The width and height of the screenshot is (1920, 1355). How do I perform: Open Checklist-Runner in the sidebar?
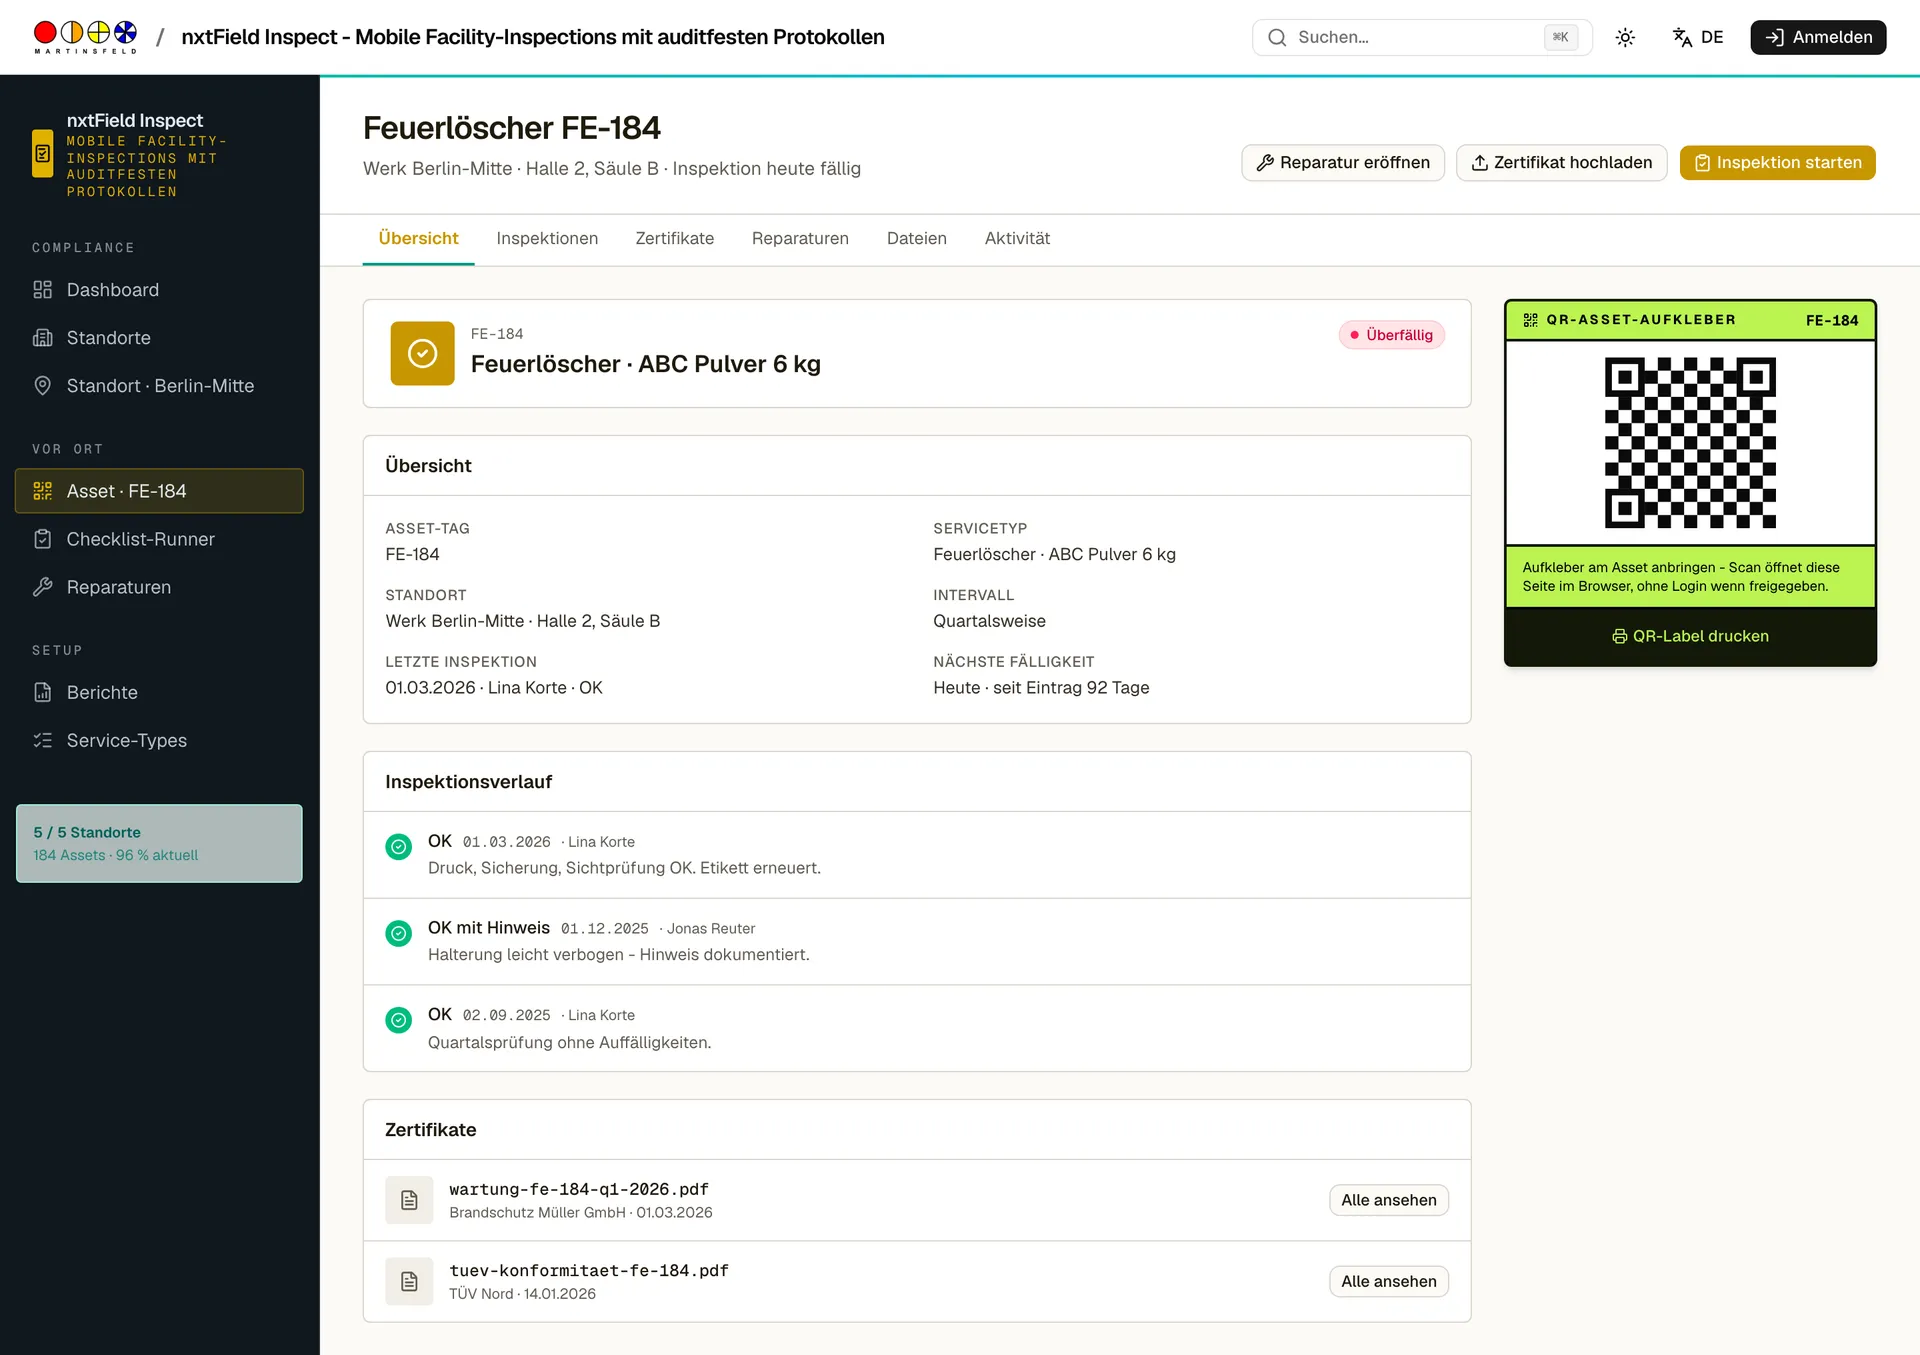[159, 539]
